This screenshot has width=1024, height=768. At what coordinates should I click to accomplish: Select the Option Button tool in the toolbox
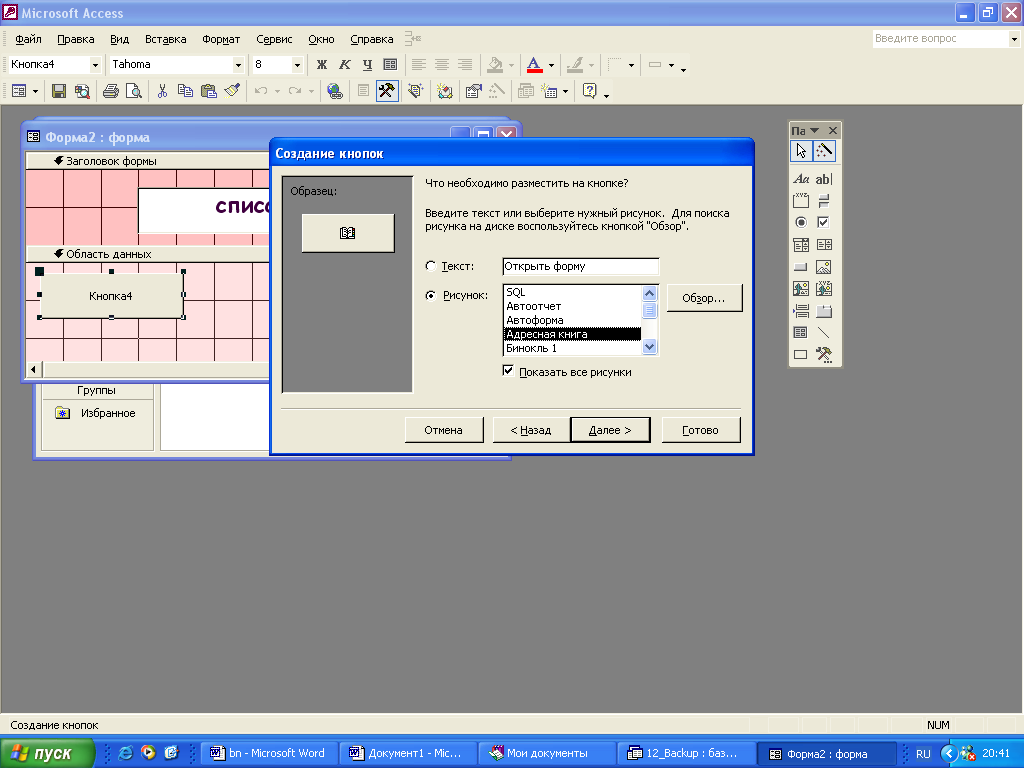coord(801,223)
